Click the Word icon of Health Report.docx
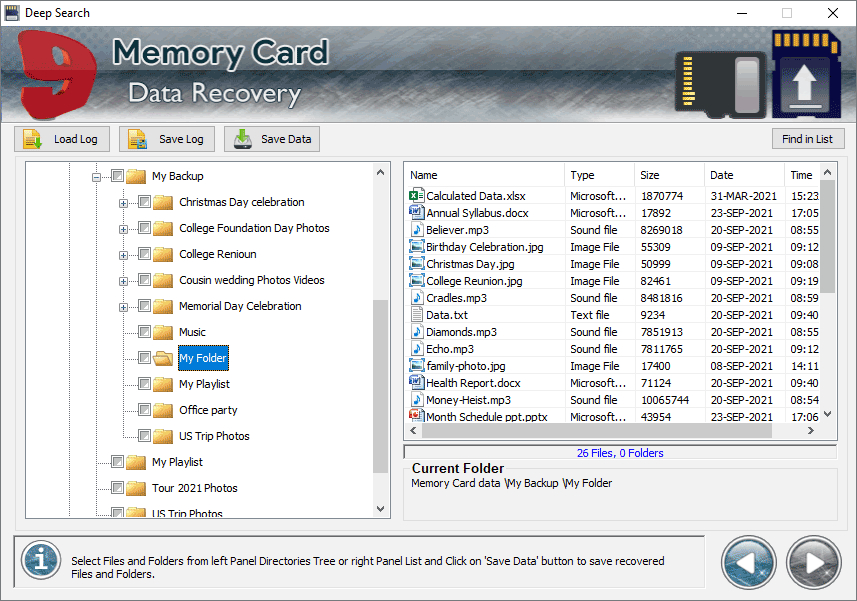The height and width of the screenshot is (601, 857). (x=416, y=382)
